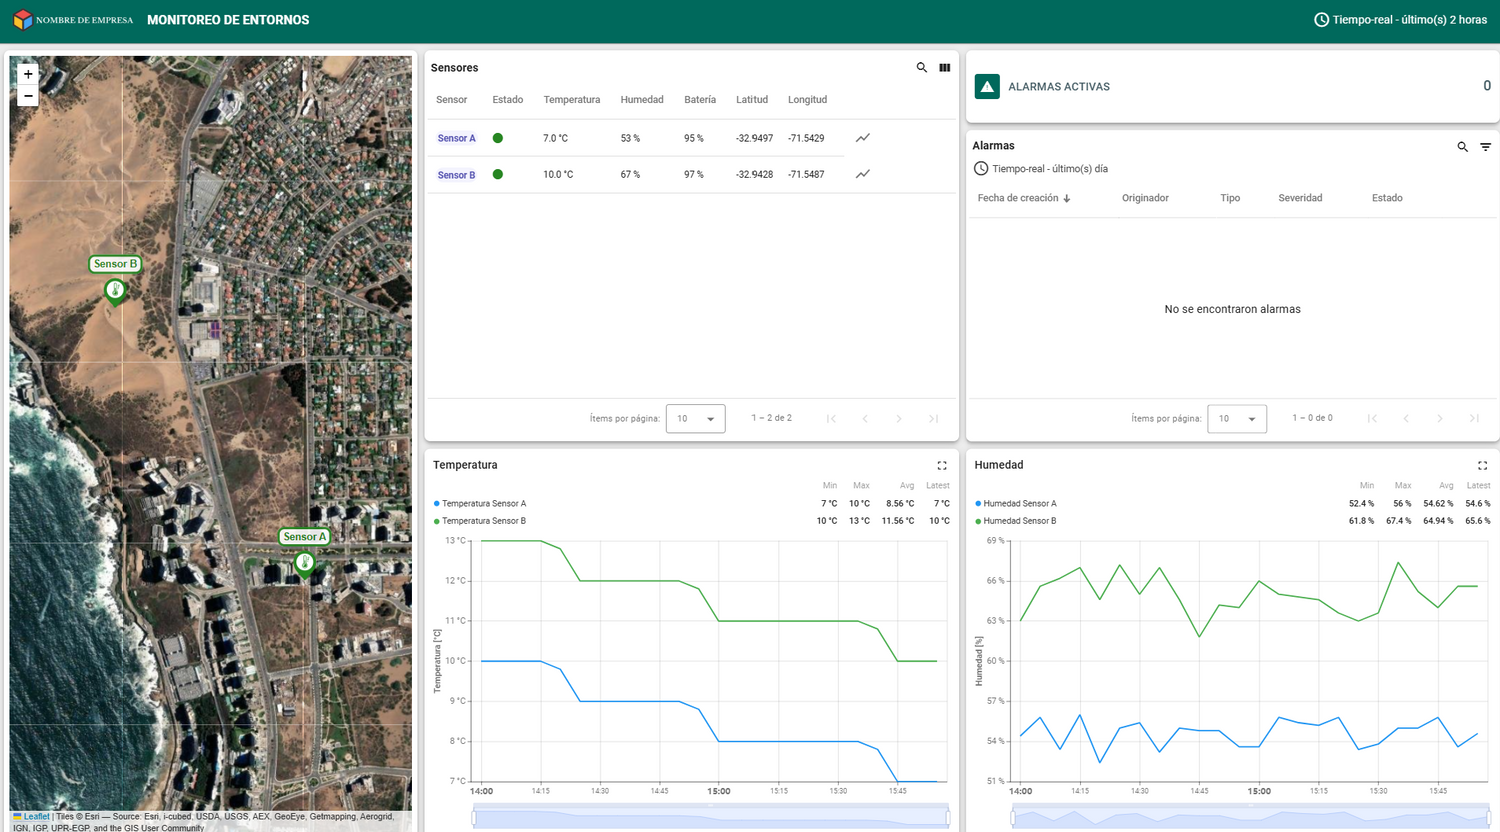Image resolution: width=1500 pixels, height=832 pixels.
Task: Expand Humedad chart to fullscreen
Action: (1483, 466)
